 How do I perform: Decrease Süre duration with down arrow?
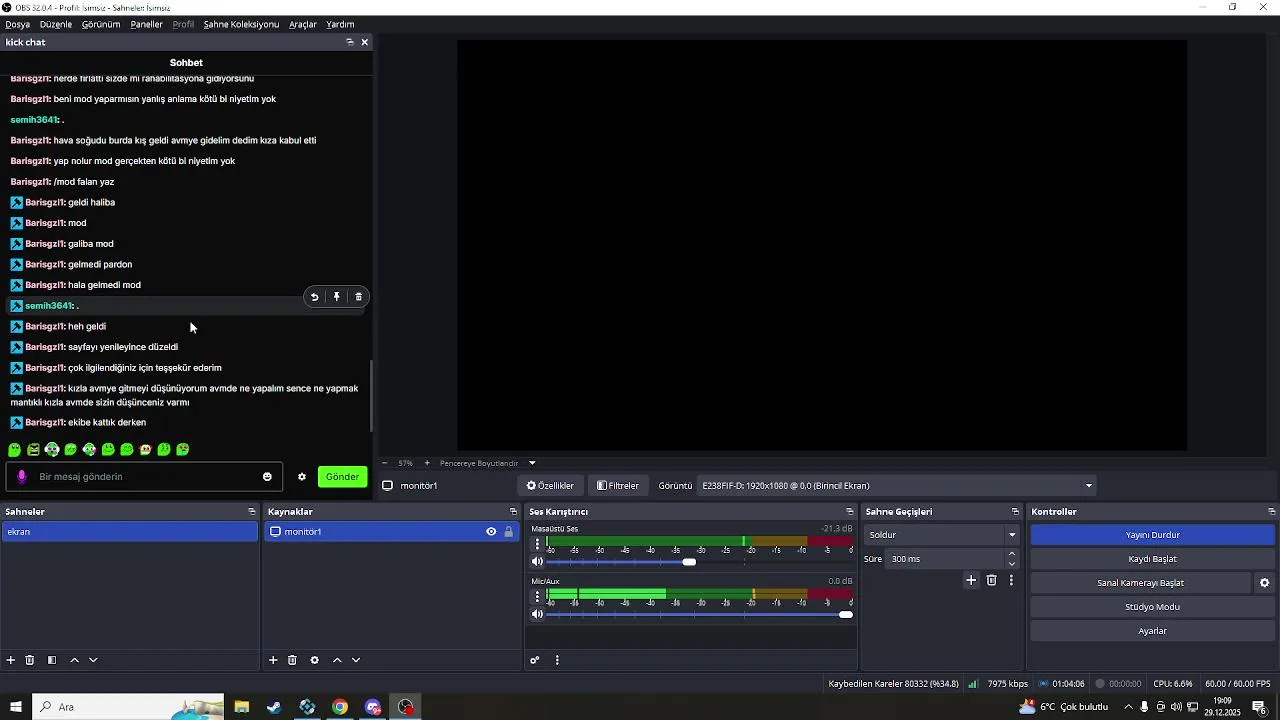click(1012, 564)
